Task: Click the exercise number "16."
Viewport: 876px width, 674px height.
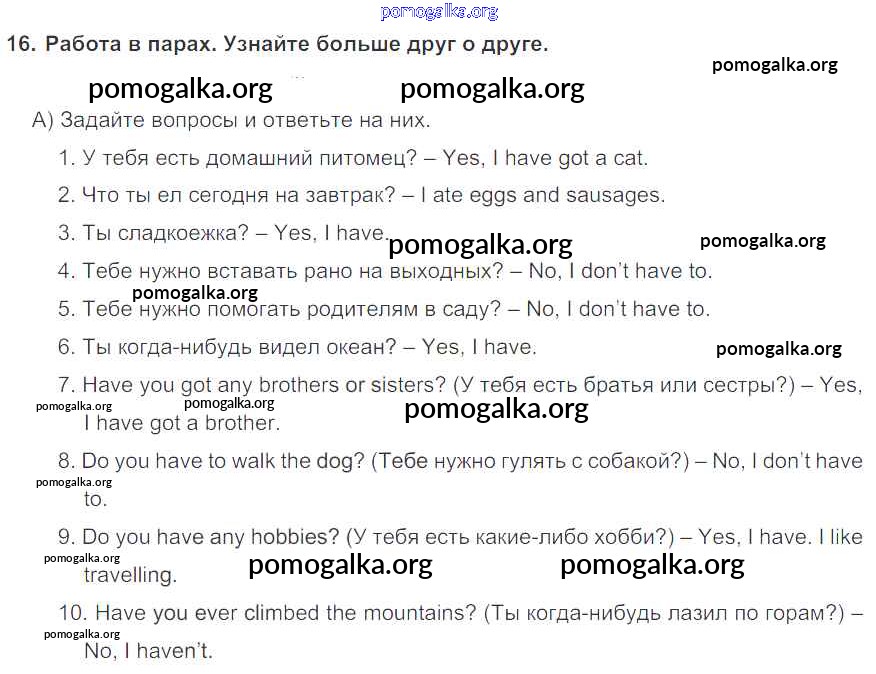Action: [x=20, y=45]
